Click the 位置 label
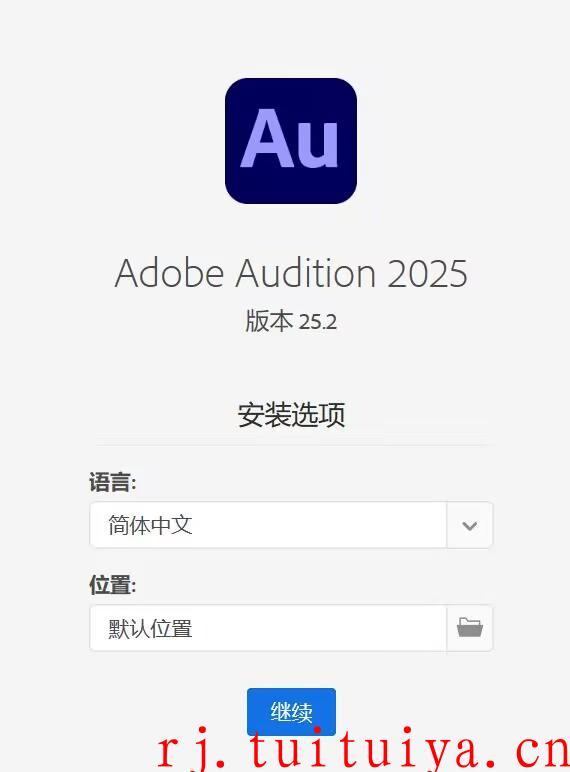The height and width of the screenshot is (772, 570). 113,585
